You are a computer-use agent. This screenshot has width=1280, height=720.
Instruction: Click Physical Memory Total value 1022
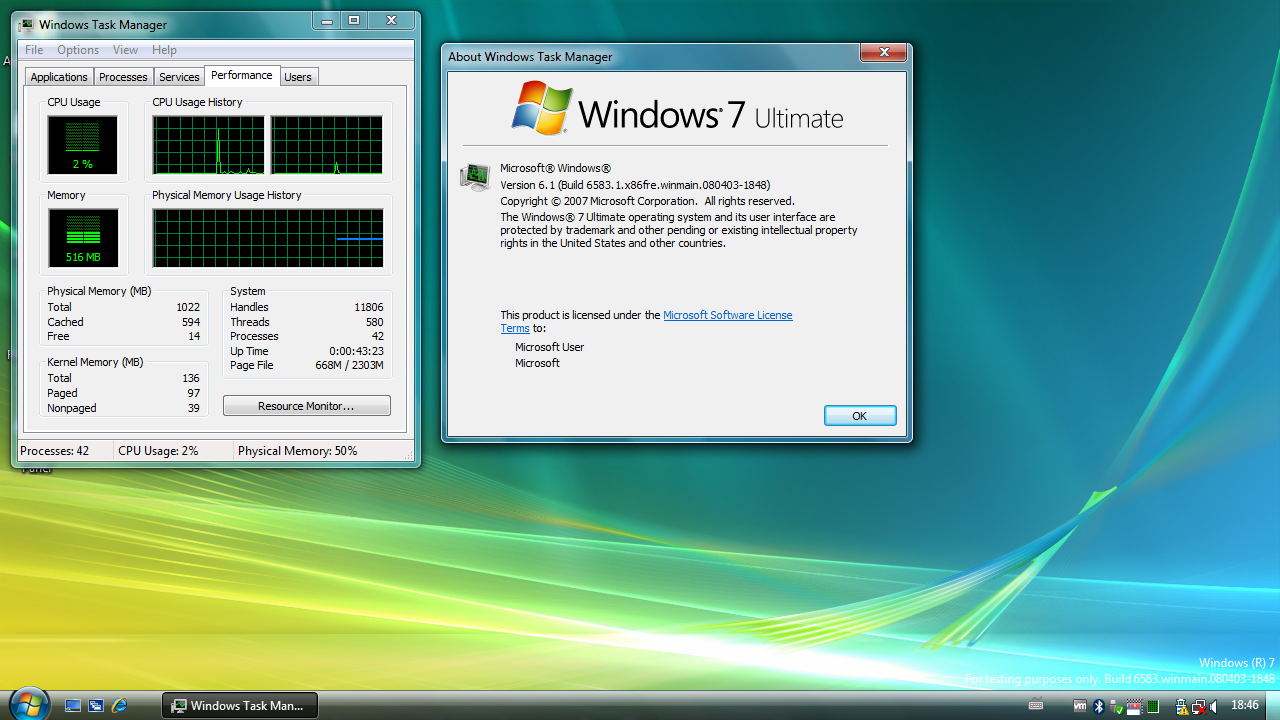point(188,307)
